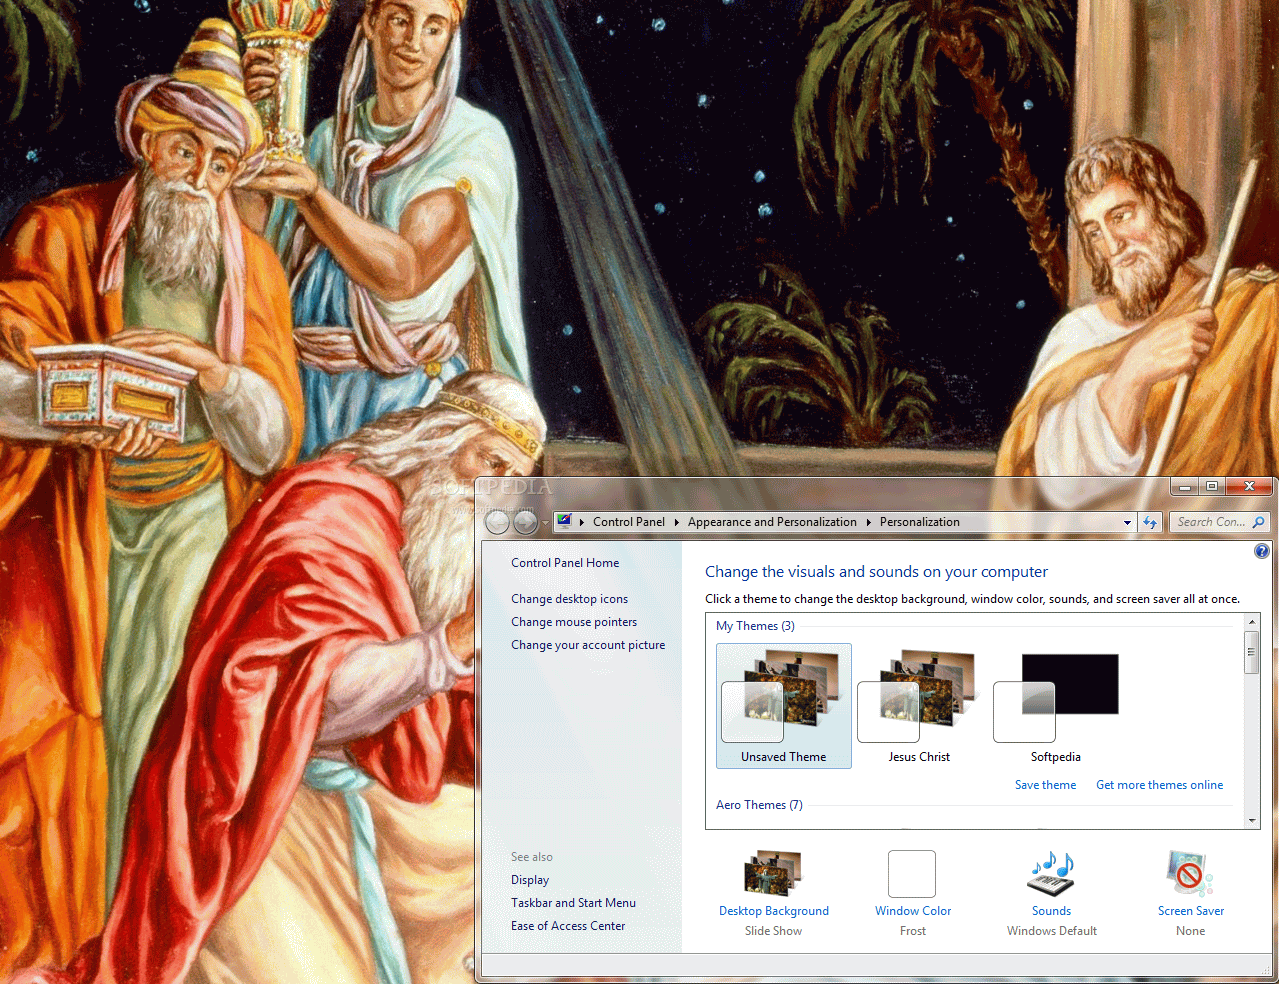Image resolution: width=1279 pixels, height=984 pixels.
Task: Click the My Themes (3) heading
Action: coord(755,626)
